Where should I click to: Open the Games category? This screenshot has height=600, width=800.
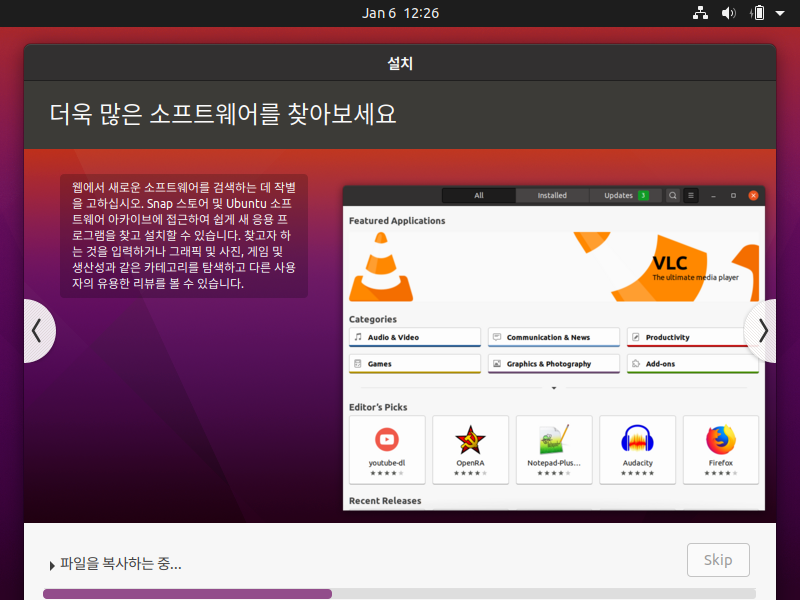click(x=415, y=364)
